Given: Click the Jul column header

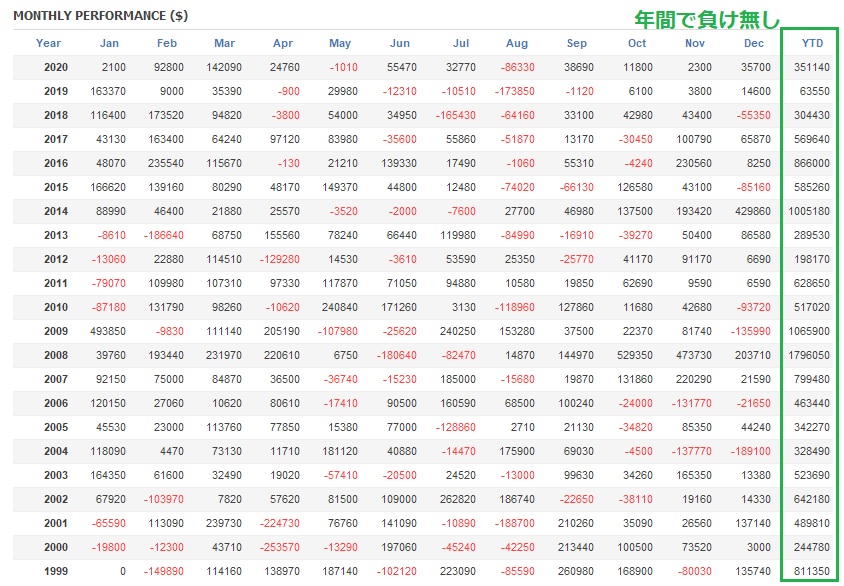Looking at the screenshot, I should tap(461, 43).
